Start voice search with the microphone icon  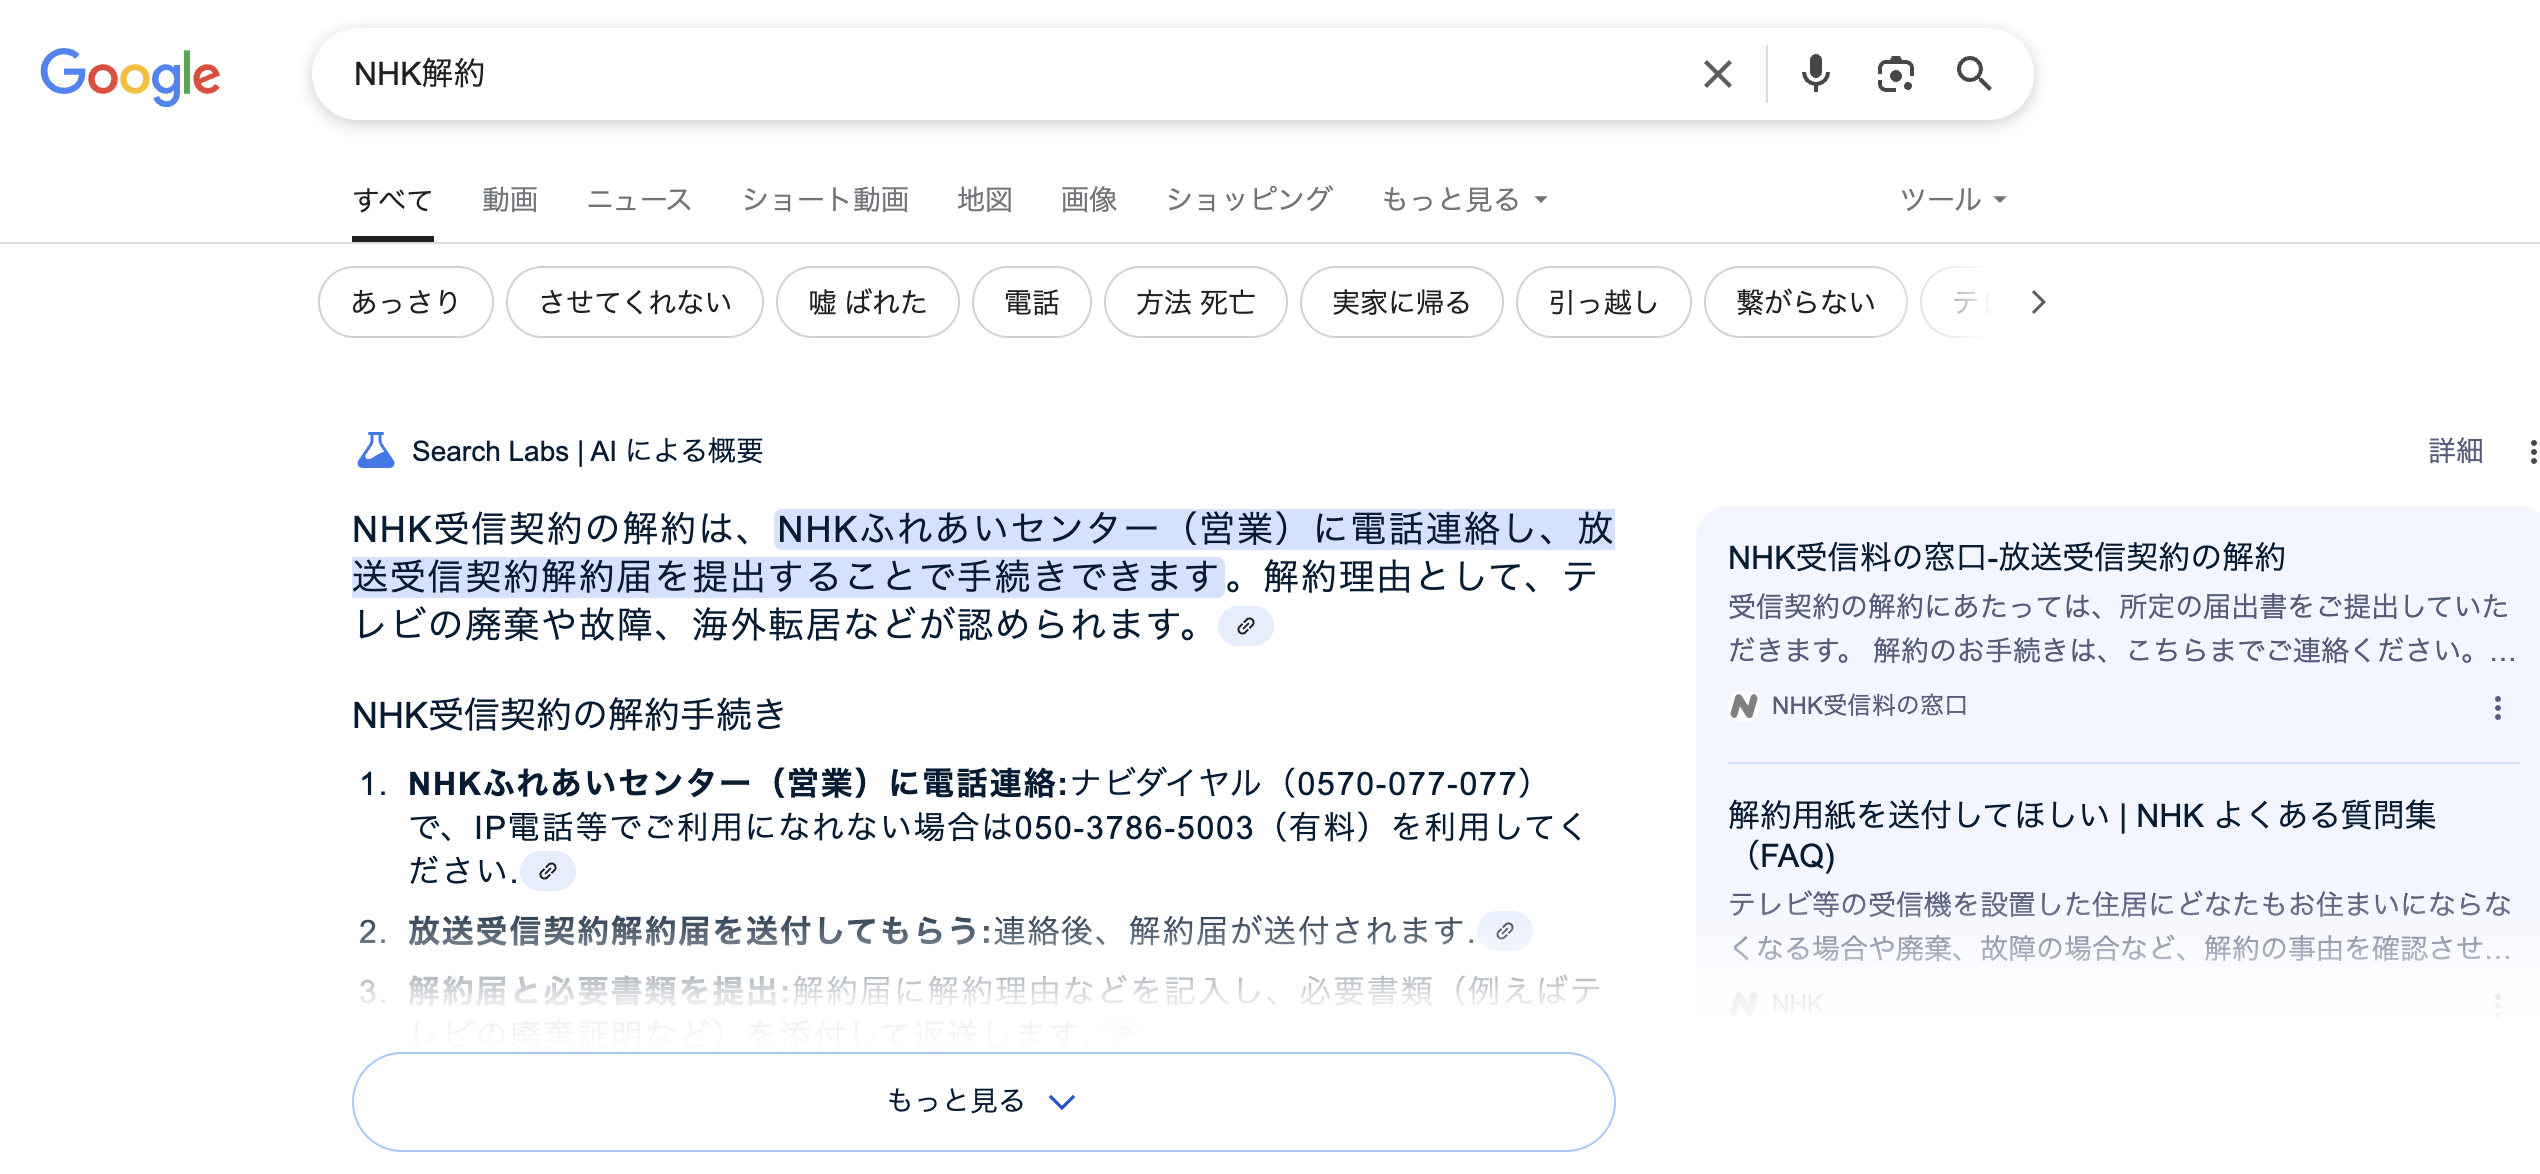coord(1815,74)
